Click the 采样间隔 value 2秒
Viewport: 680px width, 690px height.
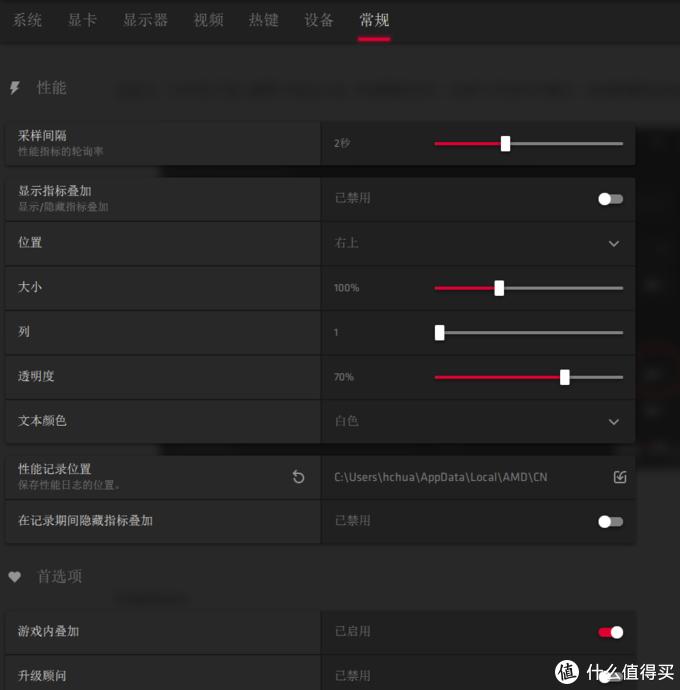[342, 143]
